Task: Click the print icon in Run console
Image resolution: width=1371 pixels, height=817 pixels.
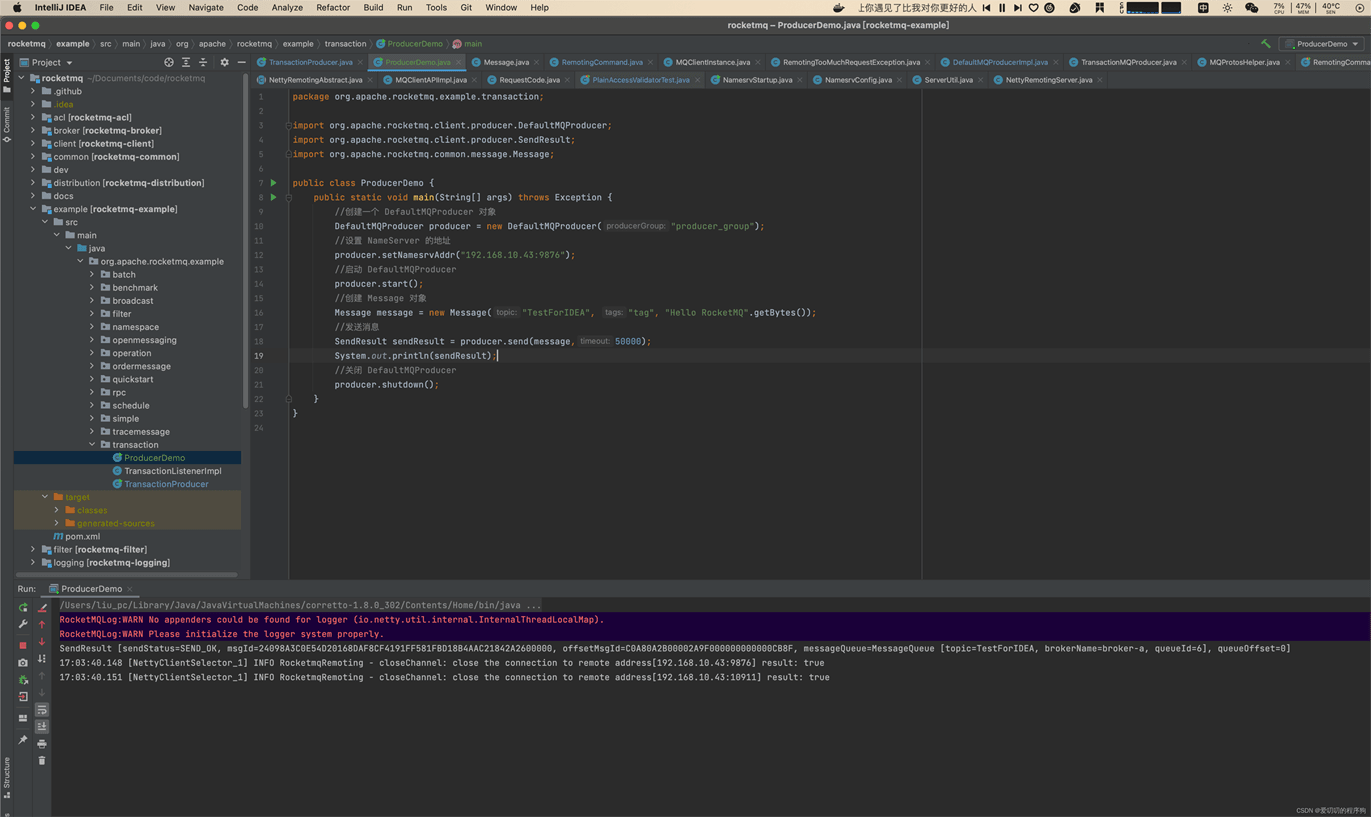Action: [x=42, y=744]
